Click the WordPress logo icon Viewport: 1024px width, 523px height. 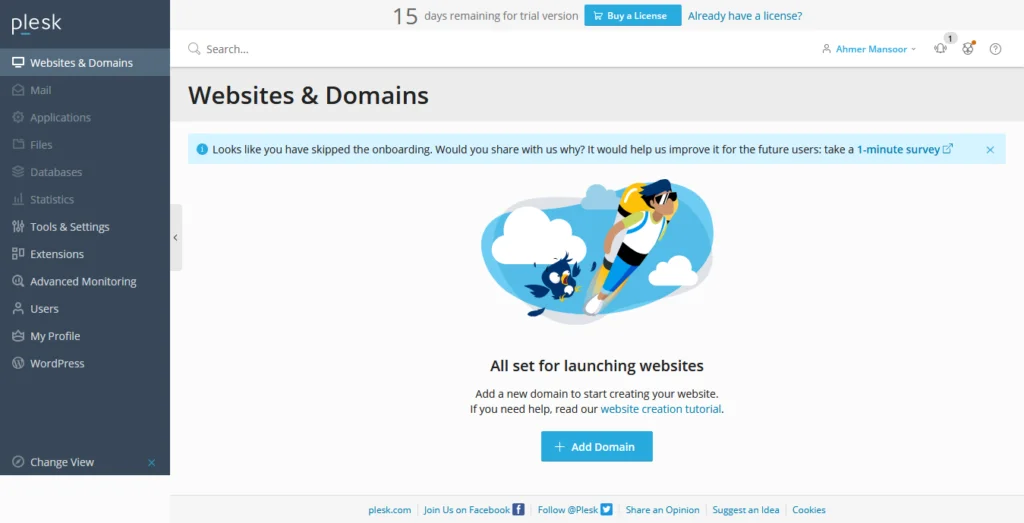[x=18, y=363]
